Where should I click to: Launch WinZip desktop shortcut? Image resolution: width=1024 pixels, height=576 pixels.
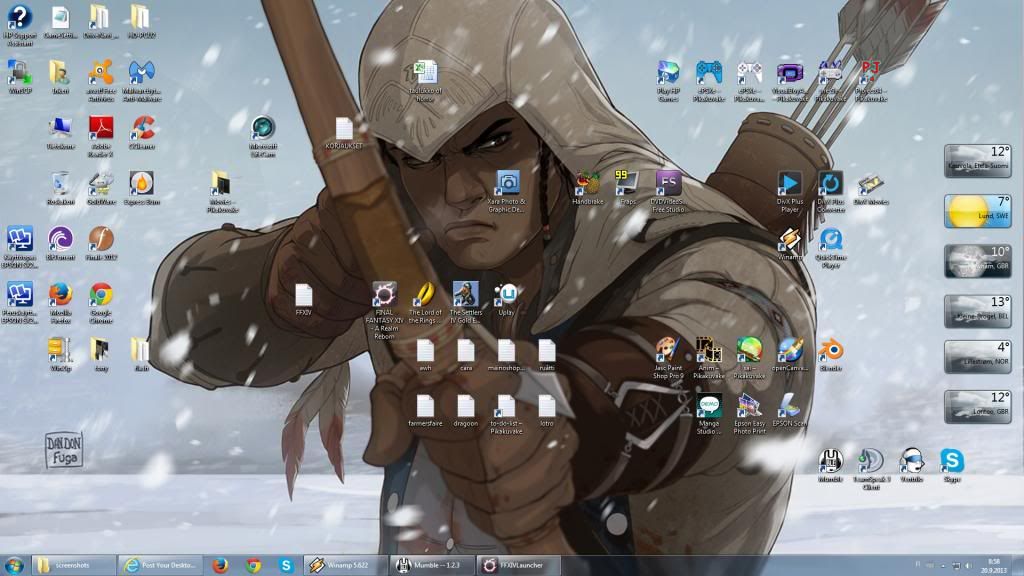tap(60, 355)
